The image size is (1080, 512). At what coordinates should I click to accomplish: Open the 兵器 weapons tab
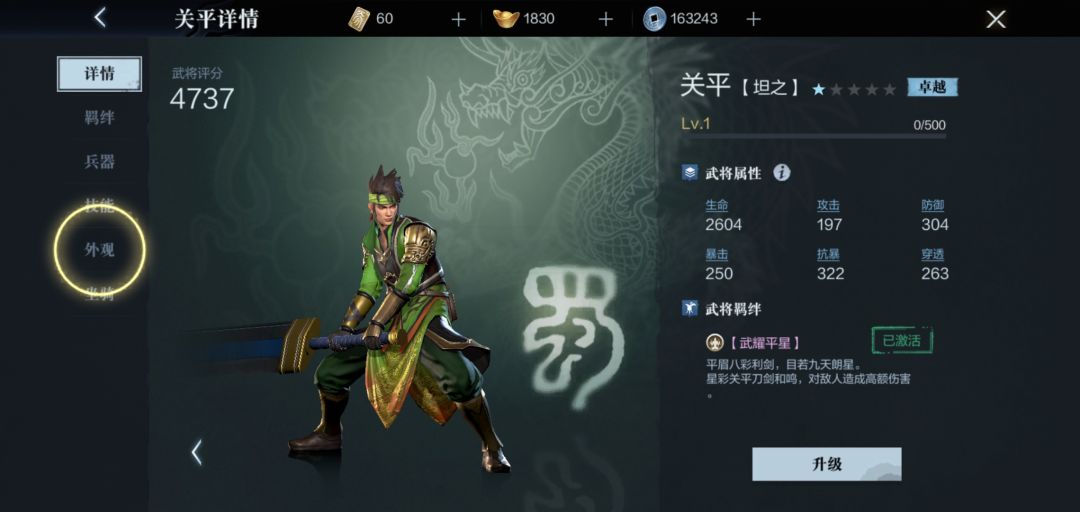click(99, 162)
